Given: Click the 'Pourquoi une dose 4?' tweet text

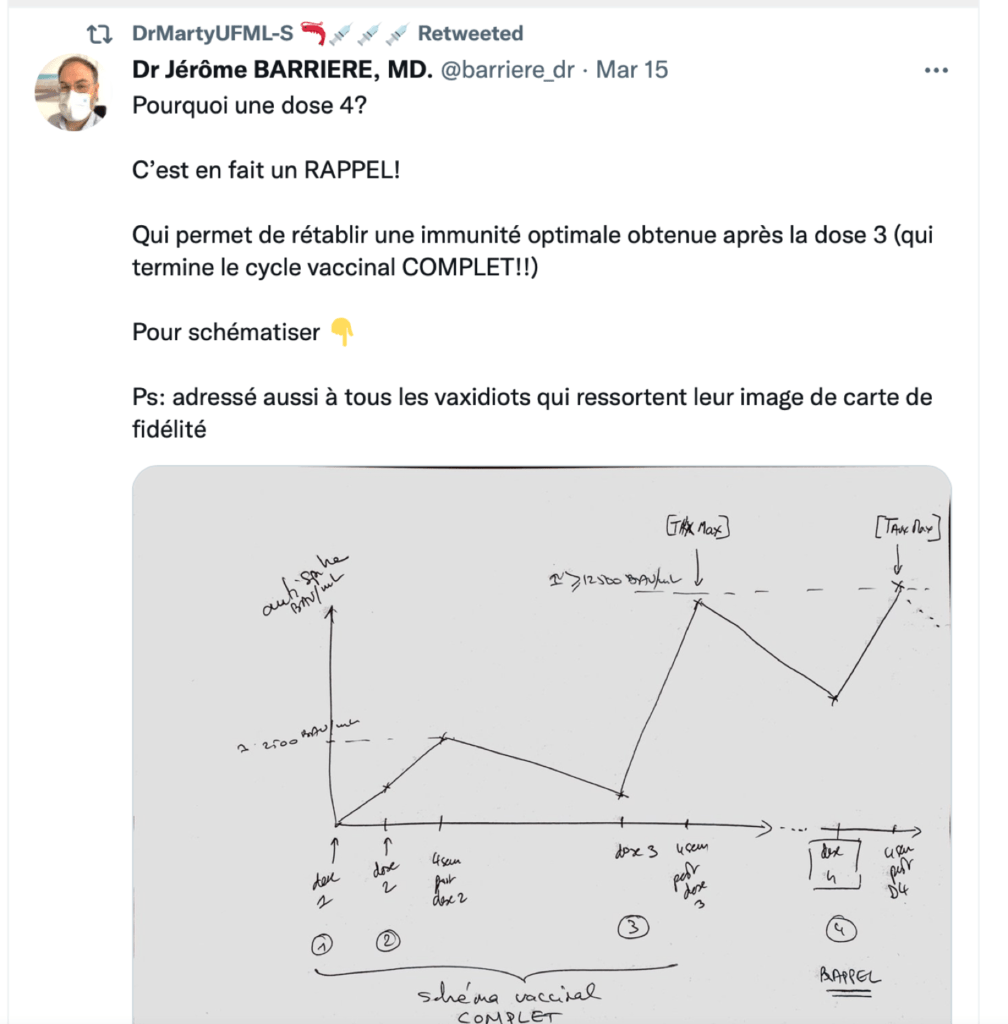Looking at the screenshot, I should point(249,105).
